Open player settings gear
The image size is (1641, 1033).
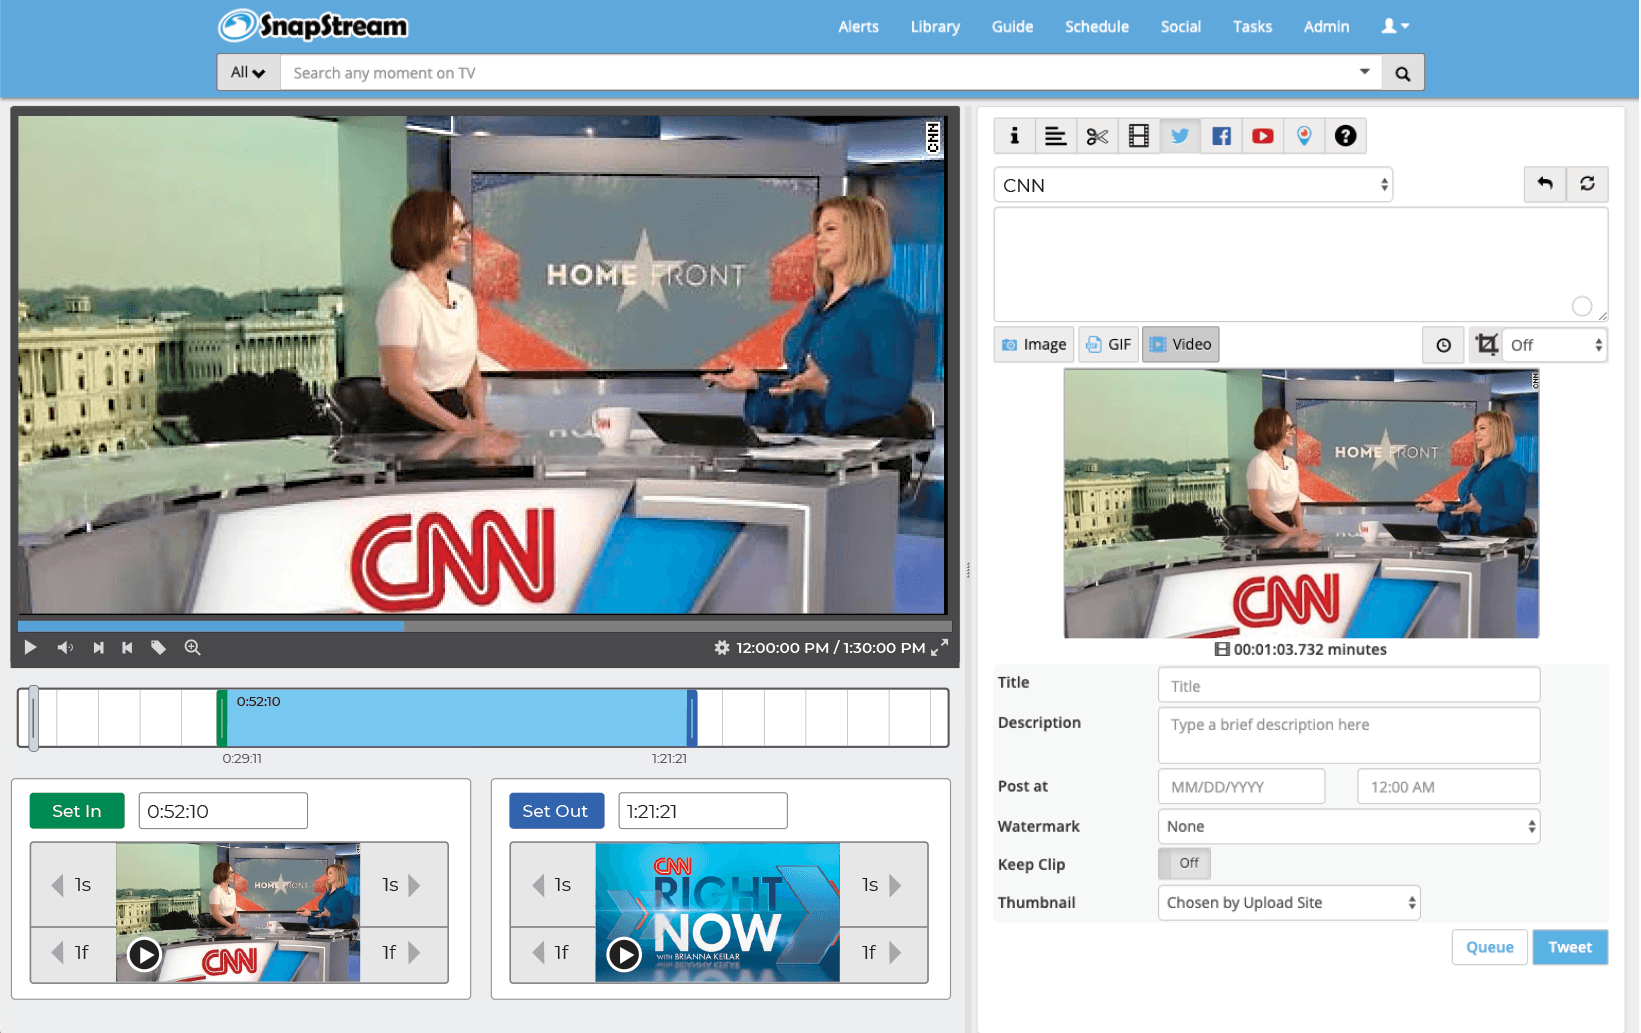pos(722,648)
